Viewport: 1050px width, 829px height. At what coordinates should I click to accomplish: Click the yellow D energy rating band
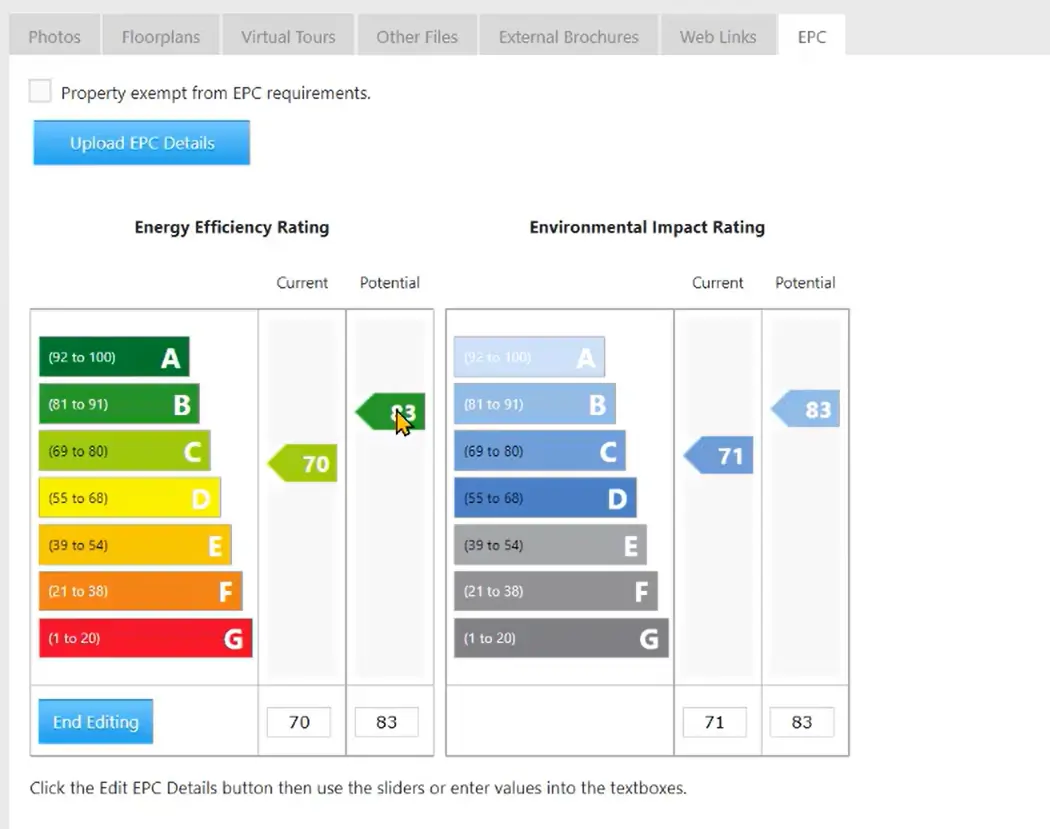[129, 498]
